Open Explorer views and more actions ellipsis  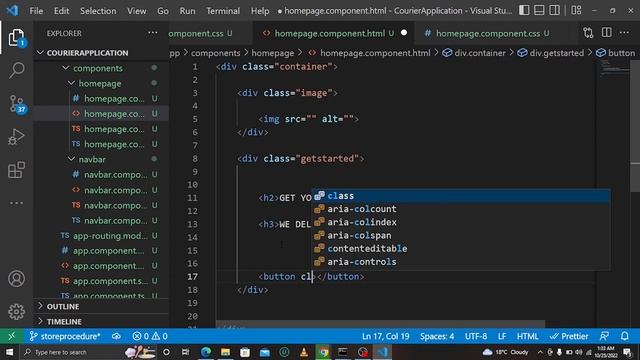tap(153, 33)
